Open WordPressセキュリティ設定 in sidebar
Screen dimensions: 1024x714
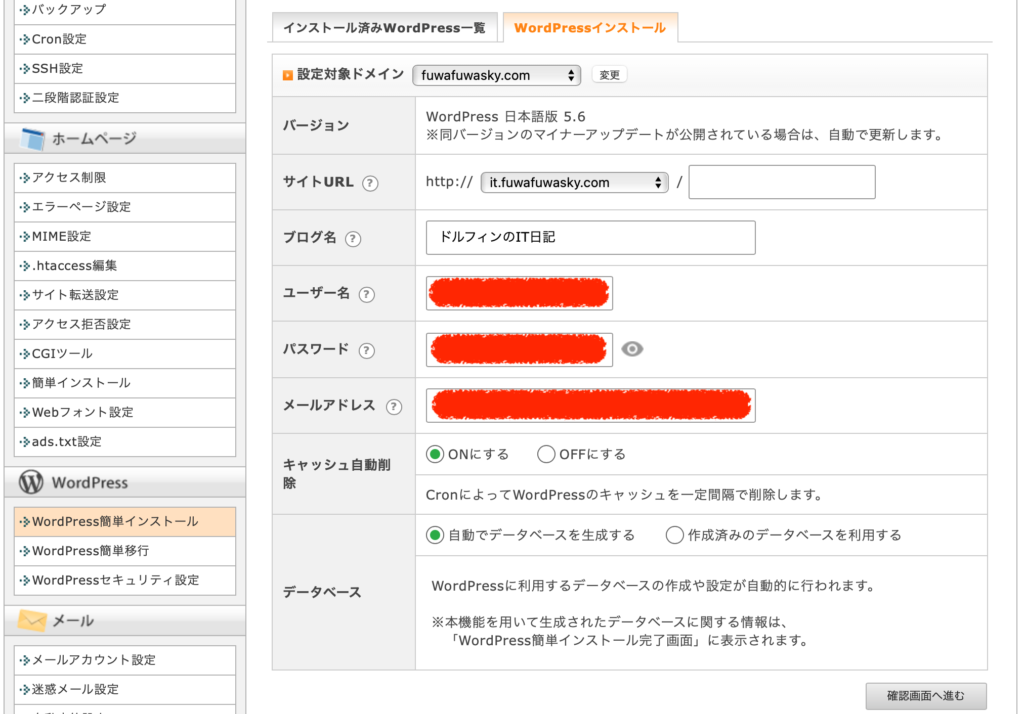(x=125, y=581)
